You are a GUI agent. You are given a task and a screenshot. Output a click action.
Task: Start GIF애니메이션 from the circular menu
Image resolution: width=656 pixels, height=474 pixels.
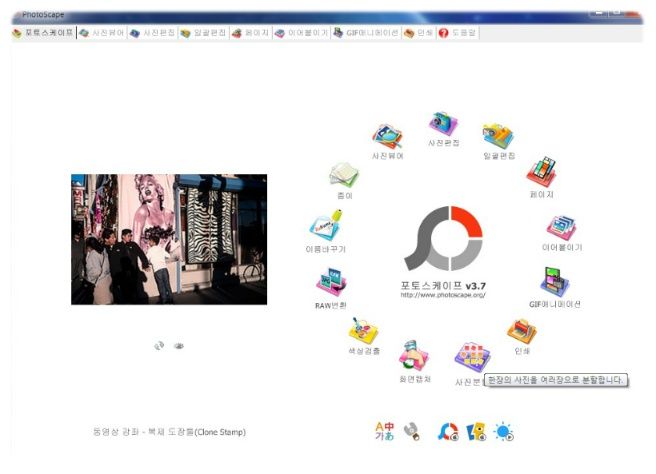555,282
